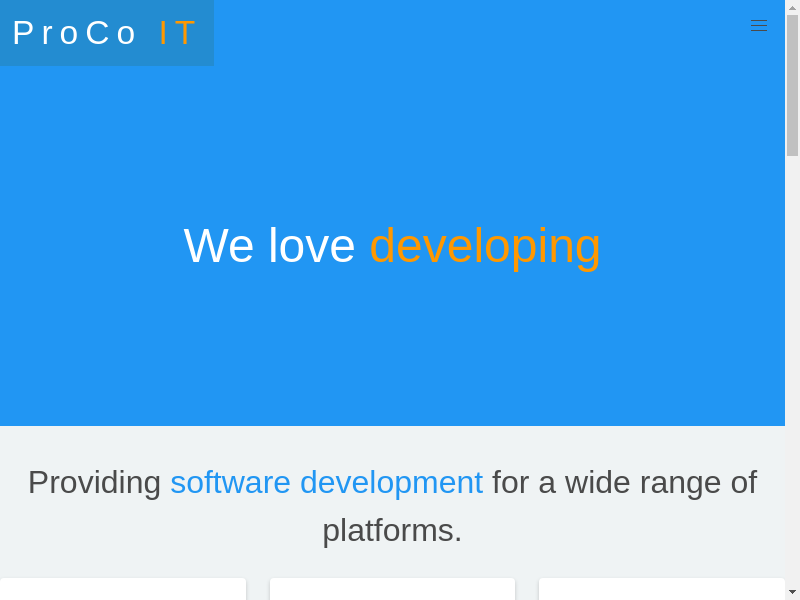Click the orange "IT" in the logo
Image resolution: width=800 pixels, height=600 pixels.
(x=178, y=33)
